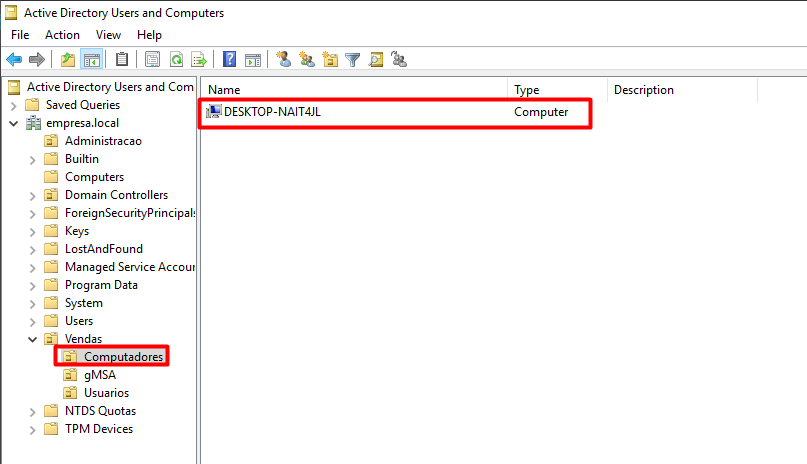807x464 pixels.
Task: Click the empresa.local domain icon
Action: tap(33, 123)
